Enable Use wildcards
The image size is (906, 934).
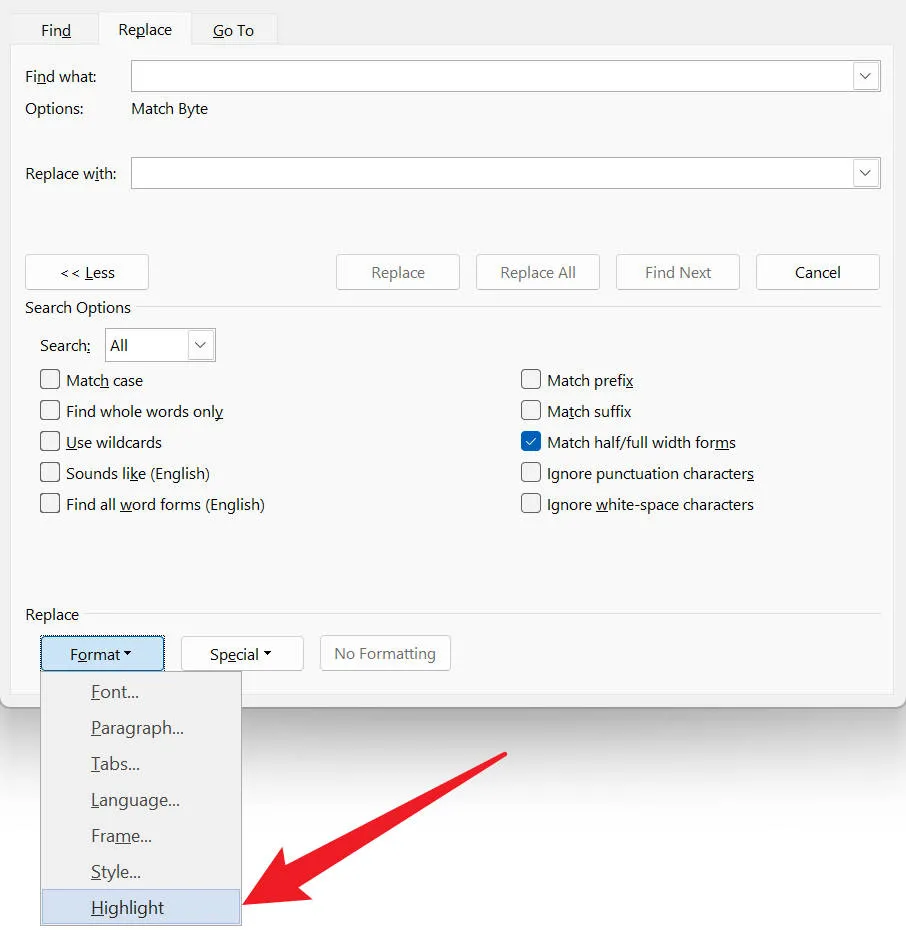click(50, 442)
